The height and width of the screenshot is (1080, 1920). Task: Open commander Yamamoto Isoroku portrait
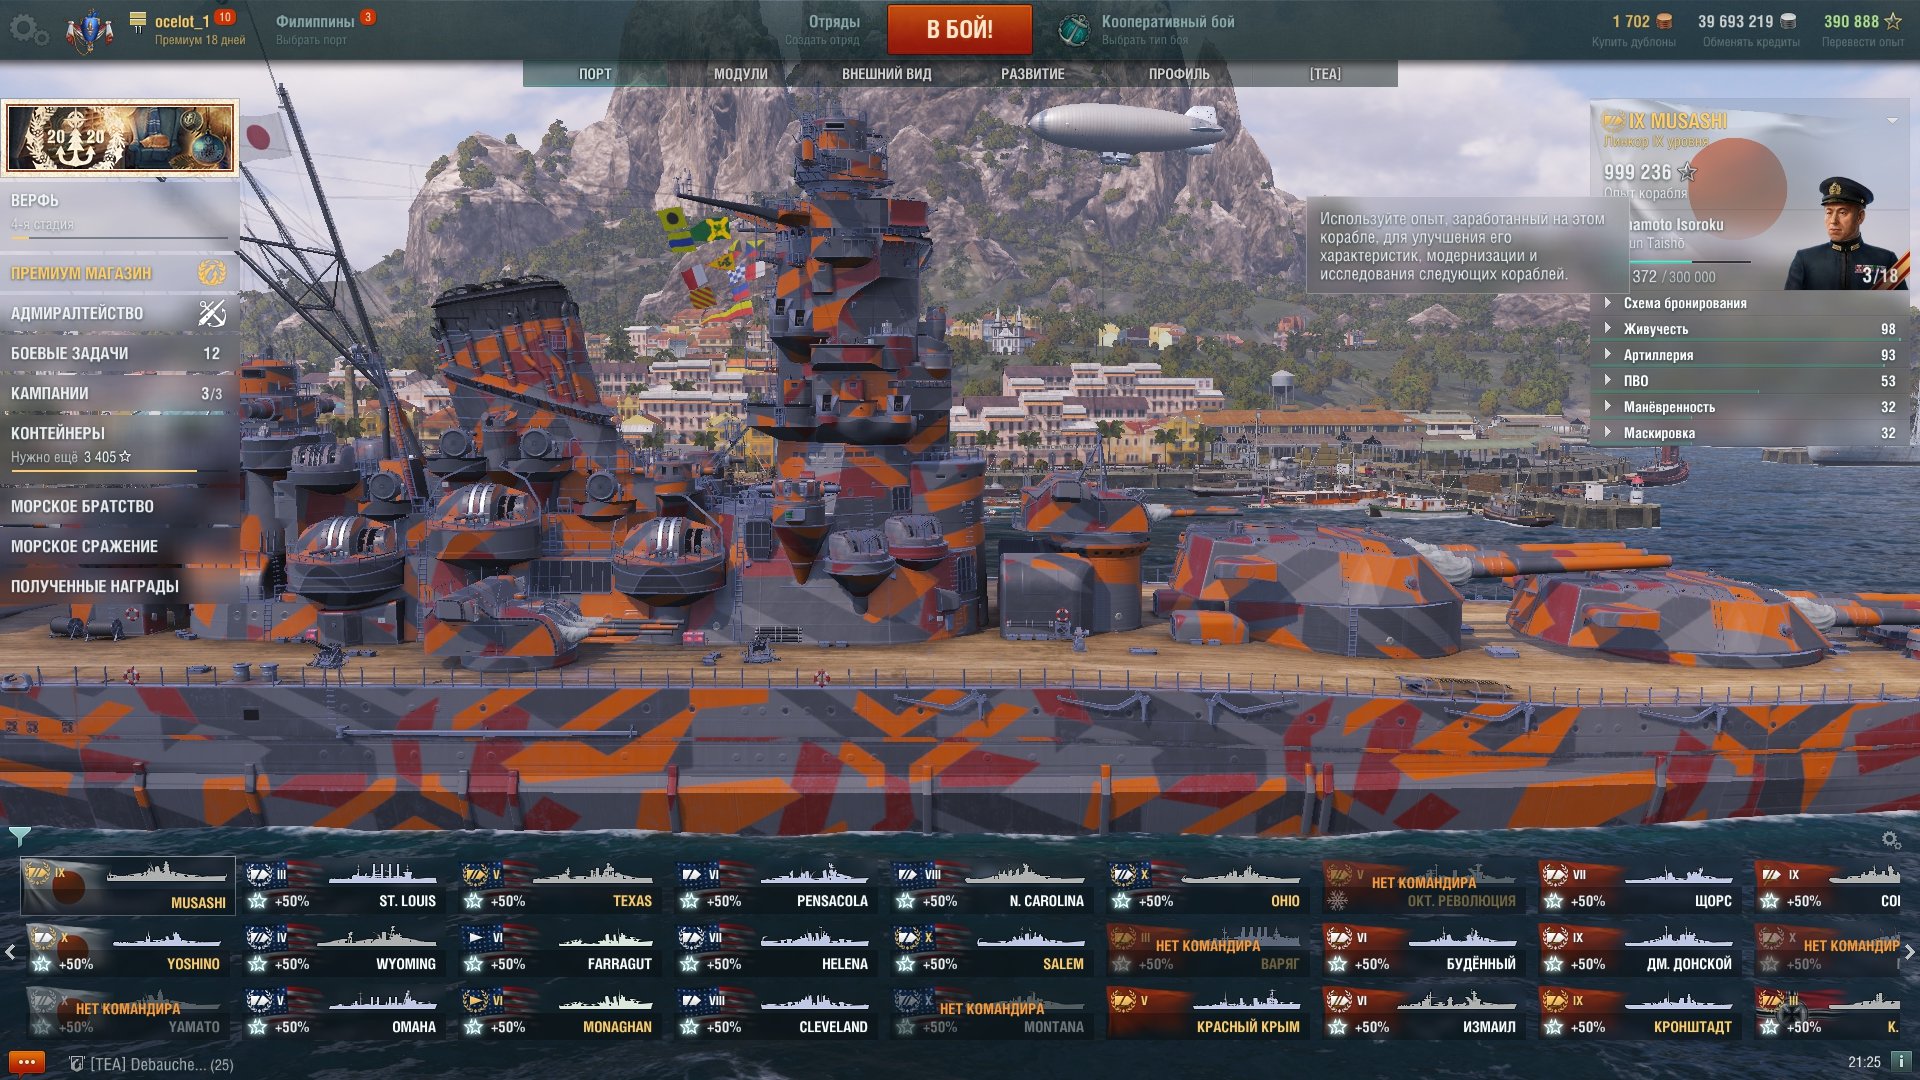(1845, 232)
